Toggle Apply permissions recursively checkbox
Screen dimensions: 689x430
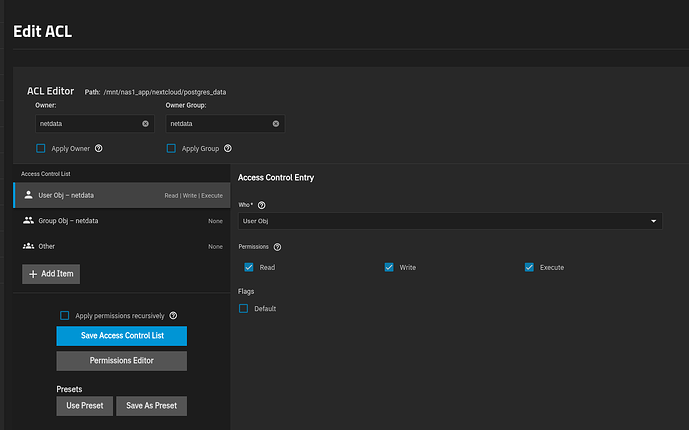65,315
